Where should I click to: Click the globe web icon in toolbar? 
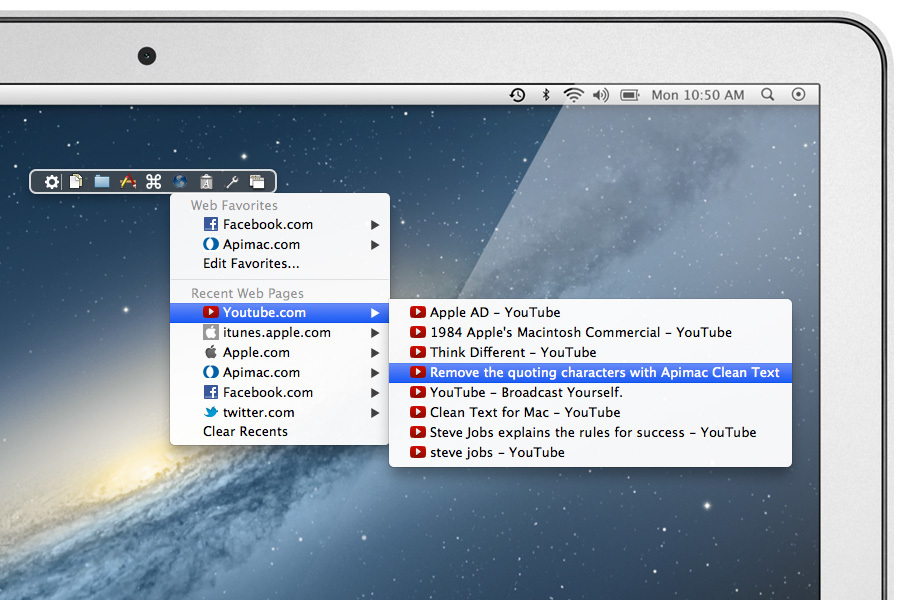pyautogui.click(x=180, y=181)
